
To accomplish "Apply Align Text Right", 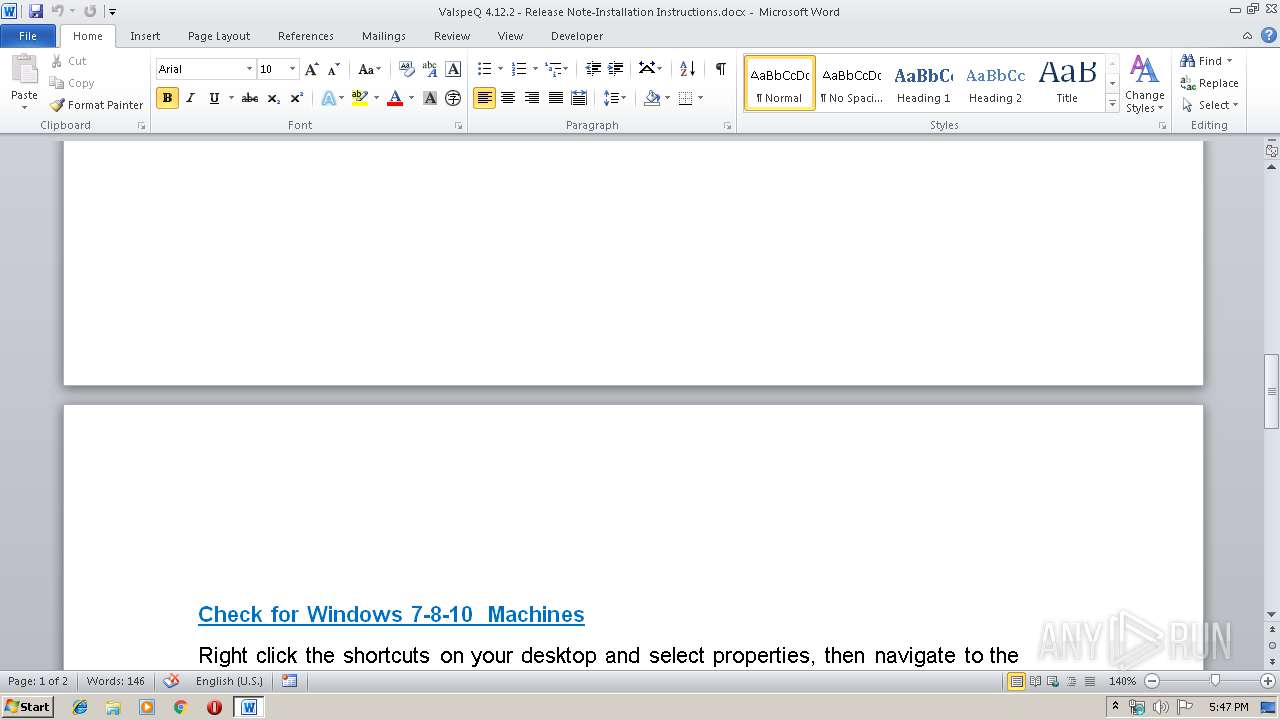I will pos(532,98).
